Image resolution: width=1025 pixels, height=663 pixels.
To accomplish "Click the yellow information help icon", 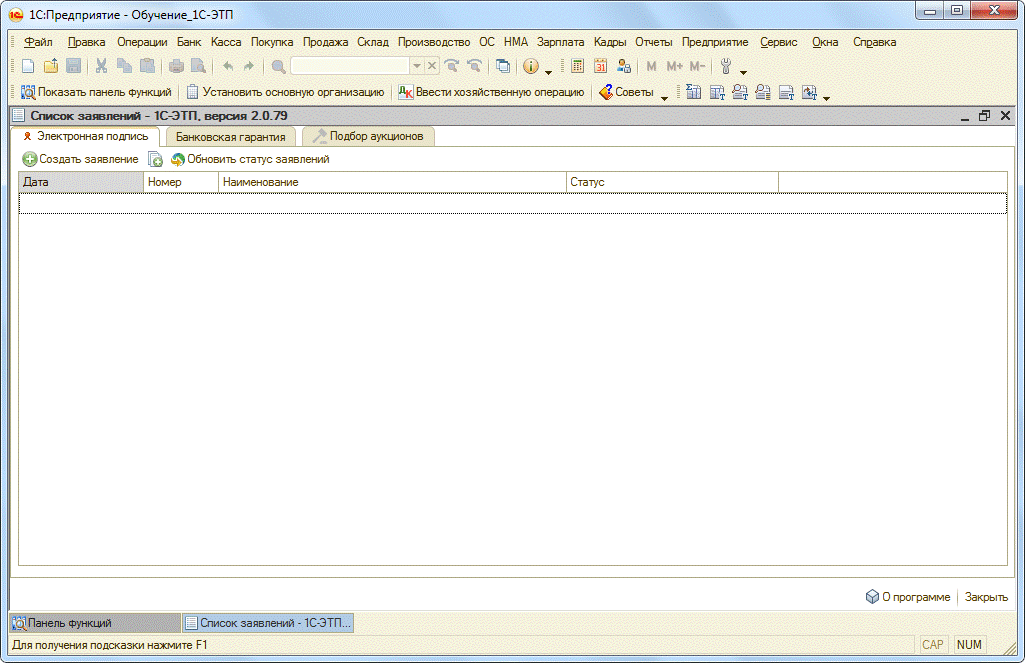I will point(531,66).
